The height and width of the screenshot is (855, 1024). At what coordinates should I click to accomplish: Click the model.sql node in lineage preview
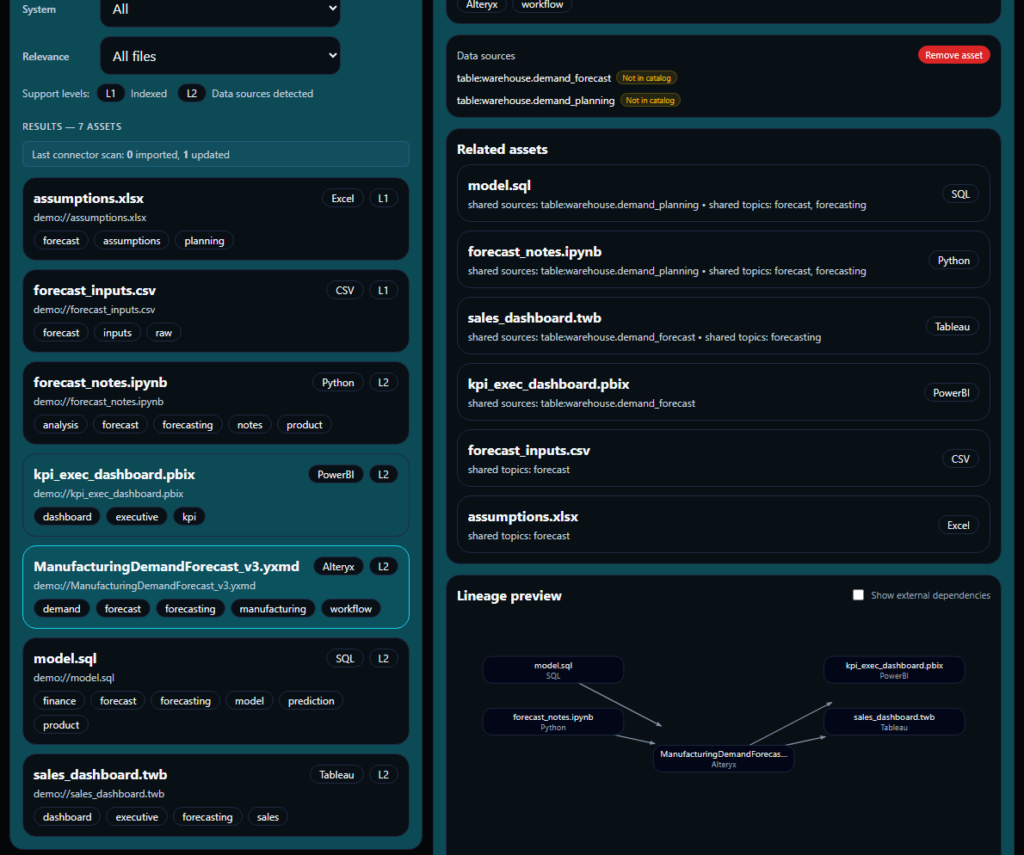[x=553, y=670]
